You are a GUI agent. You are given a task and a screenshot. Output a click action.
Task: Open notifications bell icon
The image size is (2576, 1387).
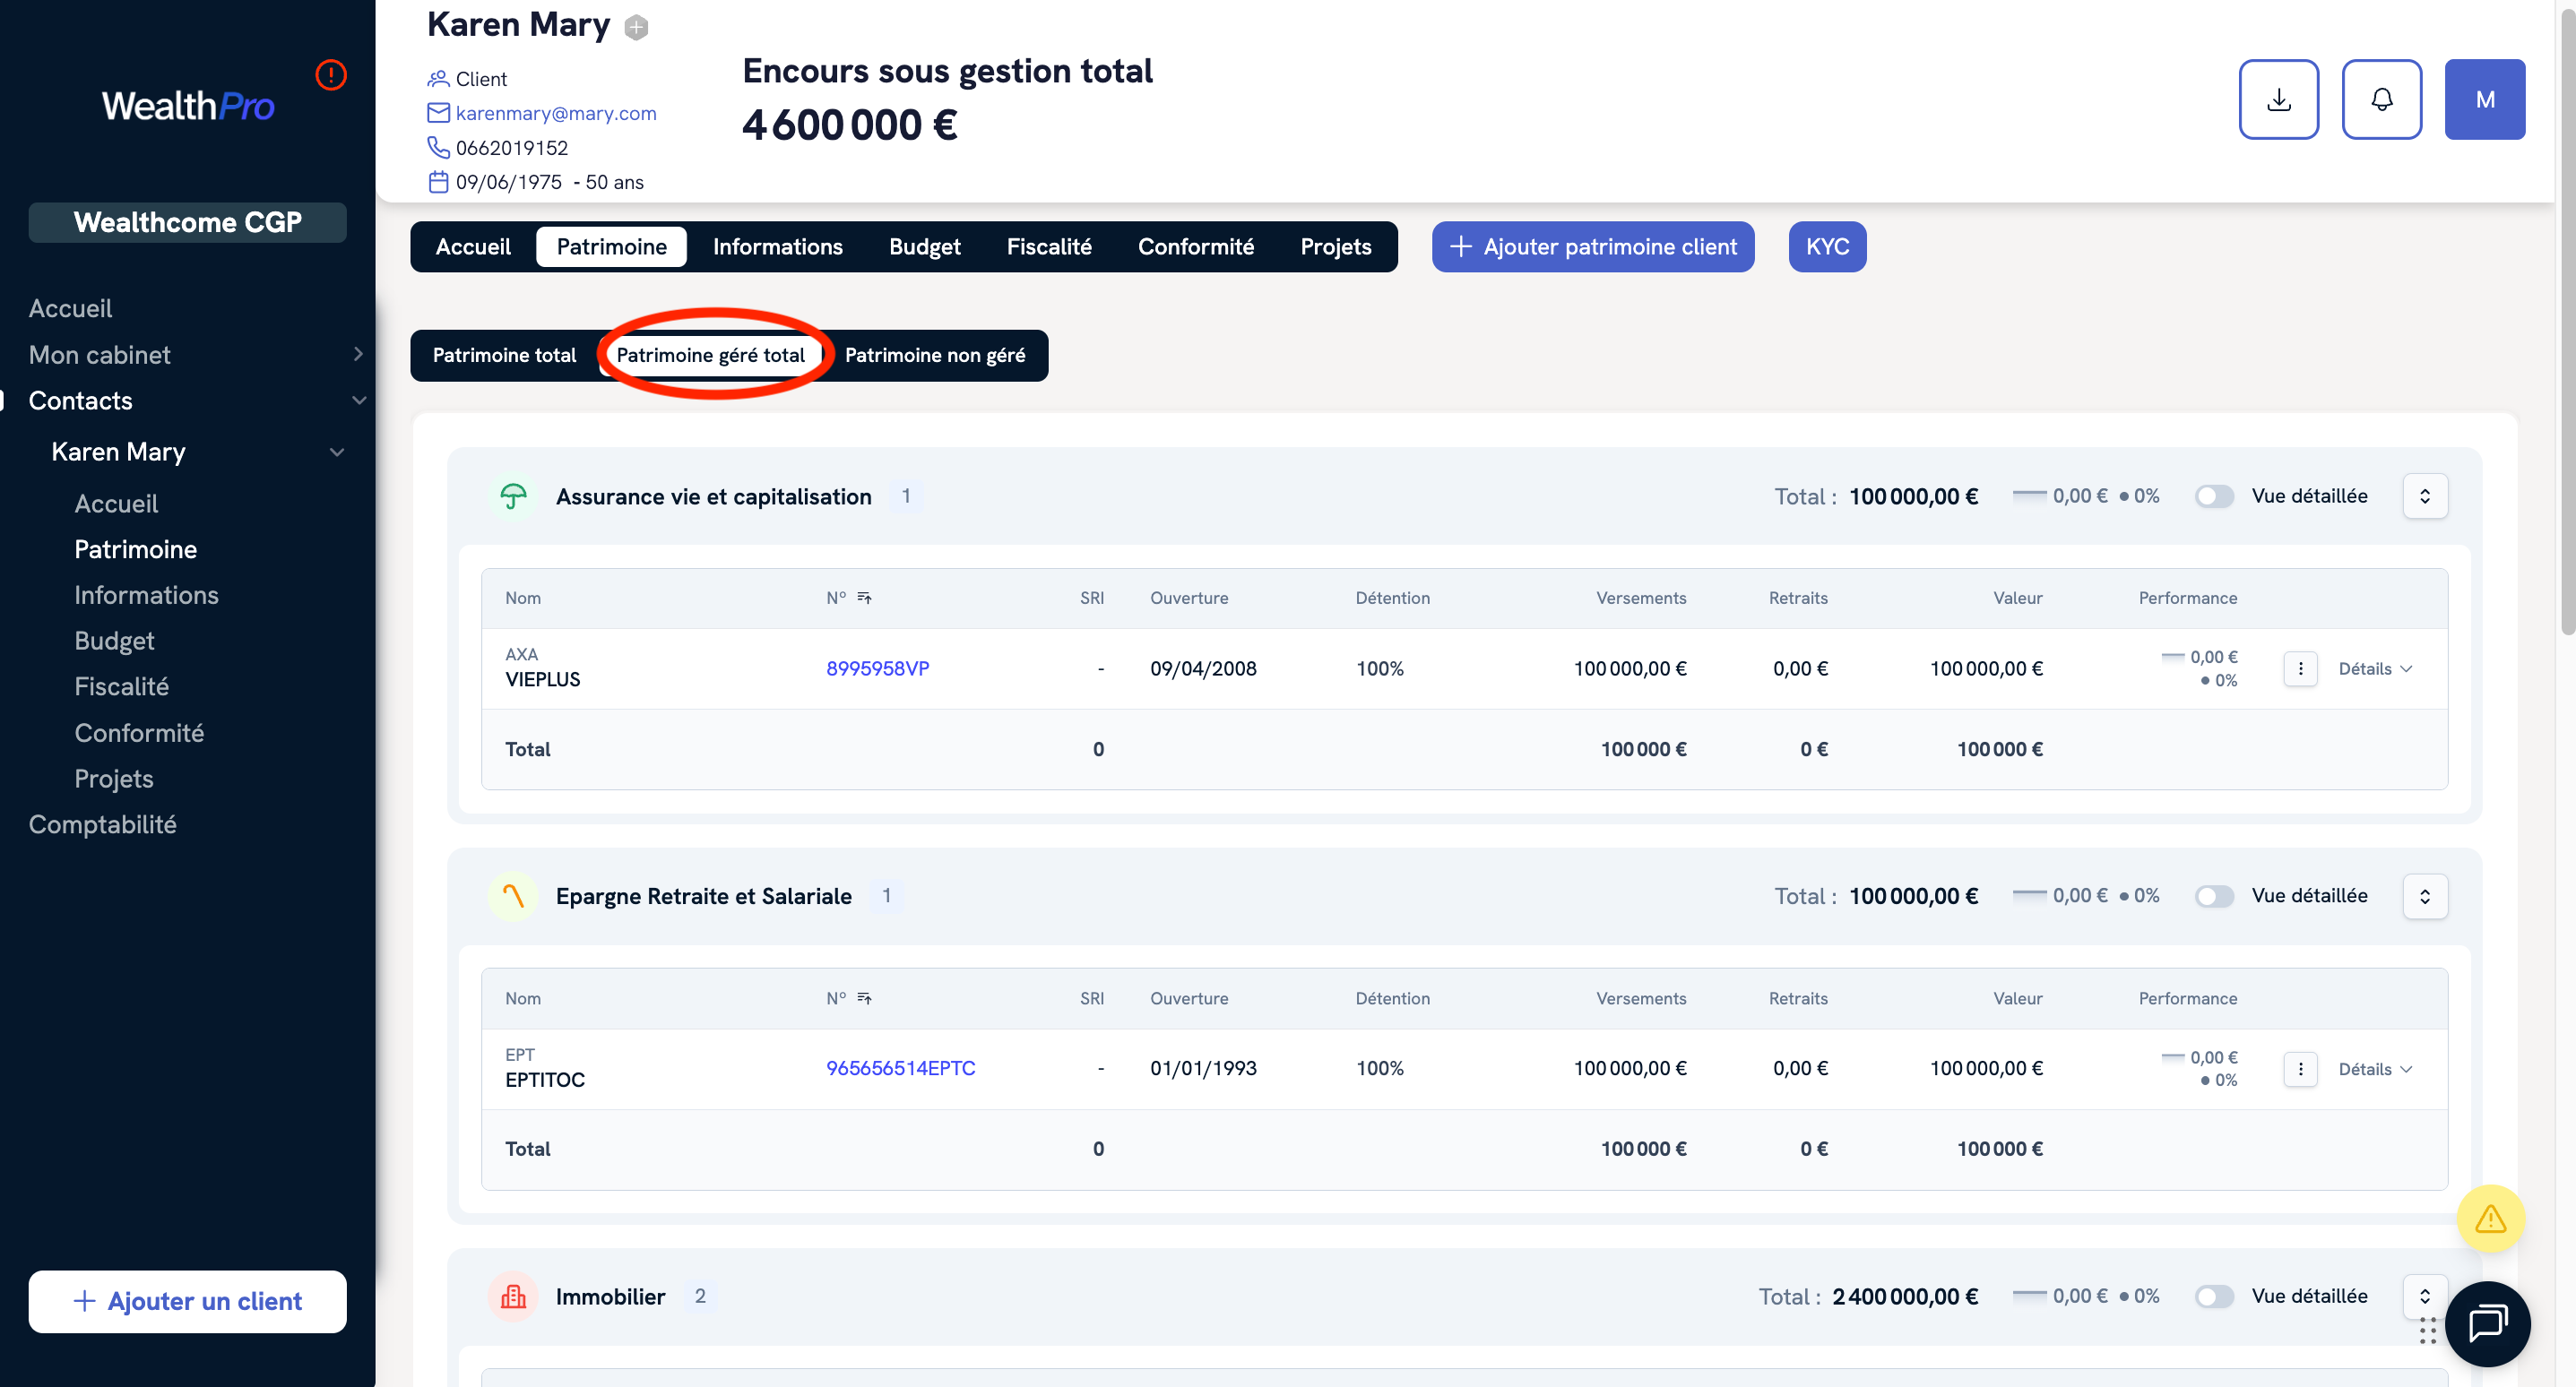pyautogui.click(x=2381, y=99)
